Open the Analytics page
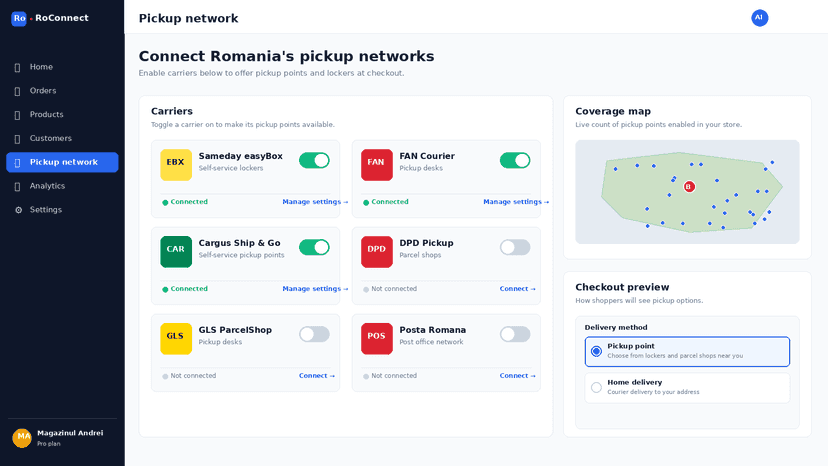 click(x=62, y=186)
